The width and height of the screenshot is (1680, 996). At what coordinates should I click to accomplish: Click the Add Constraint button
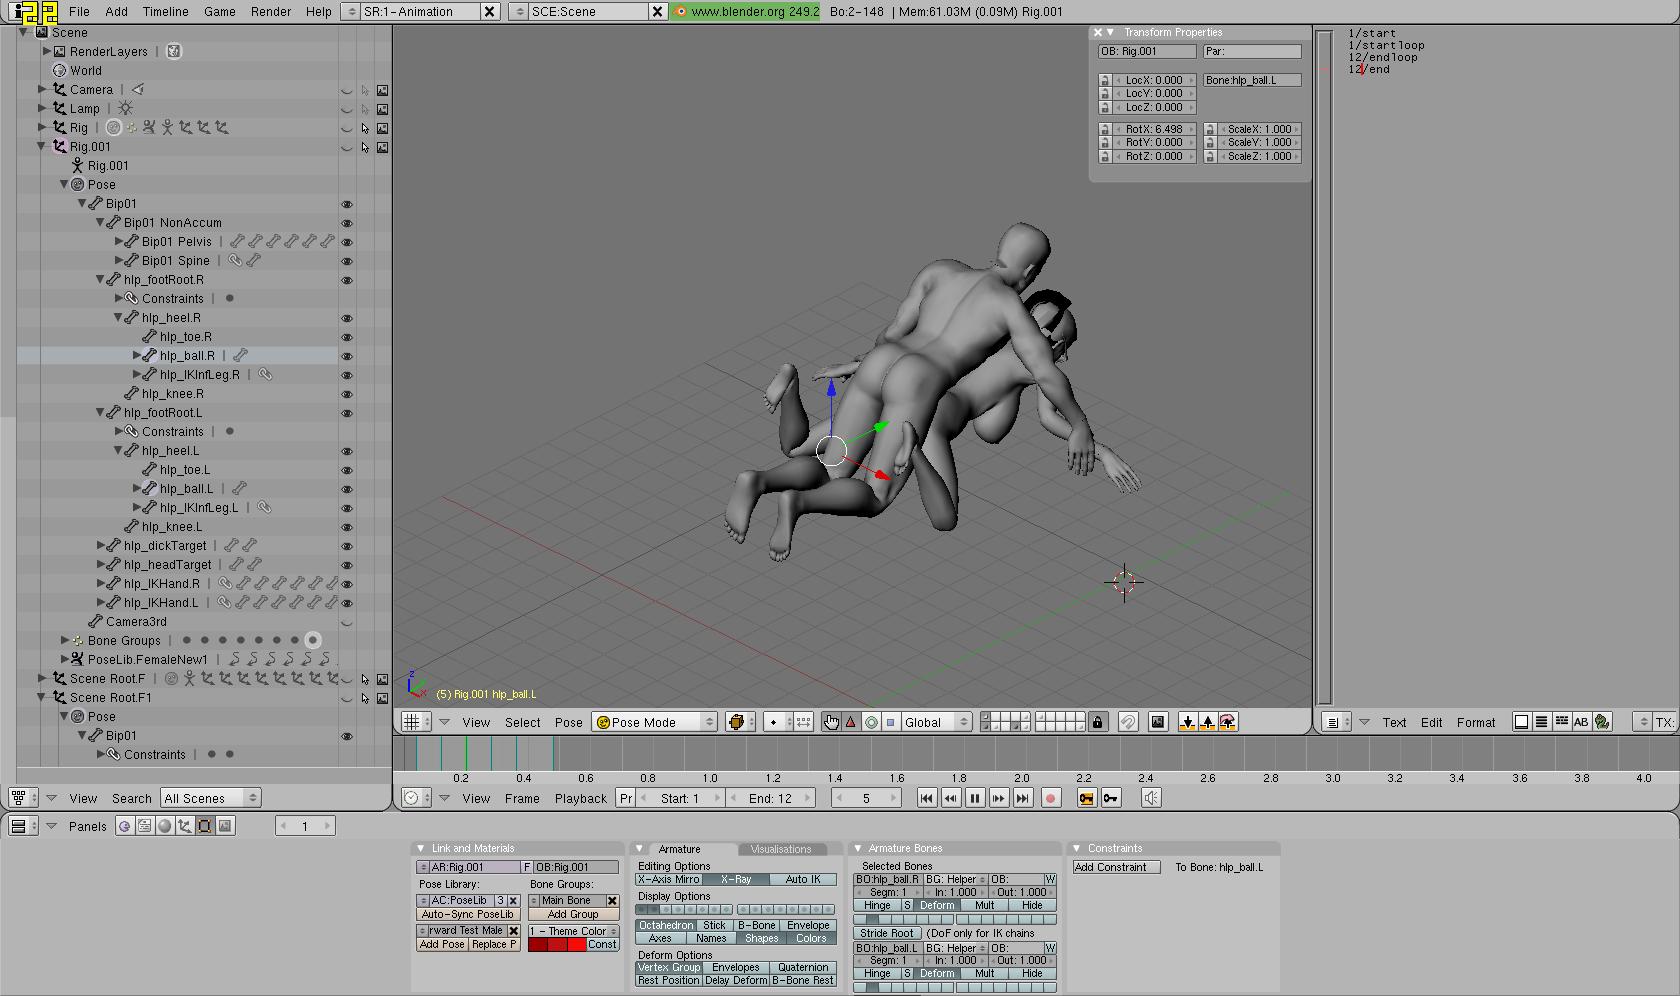click(x=1115, y=867)
